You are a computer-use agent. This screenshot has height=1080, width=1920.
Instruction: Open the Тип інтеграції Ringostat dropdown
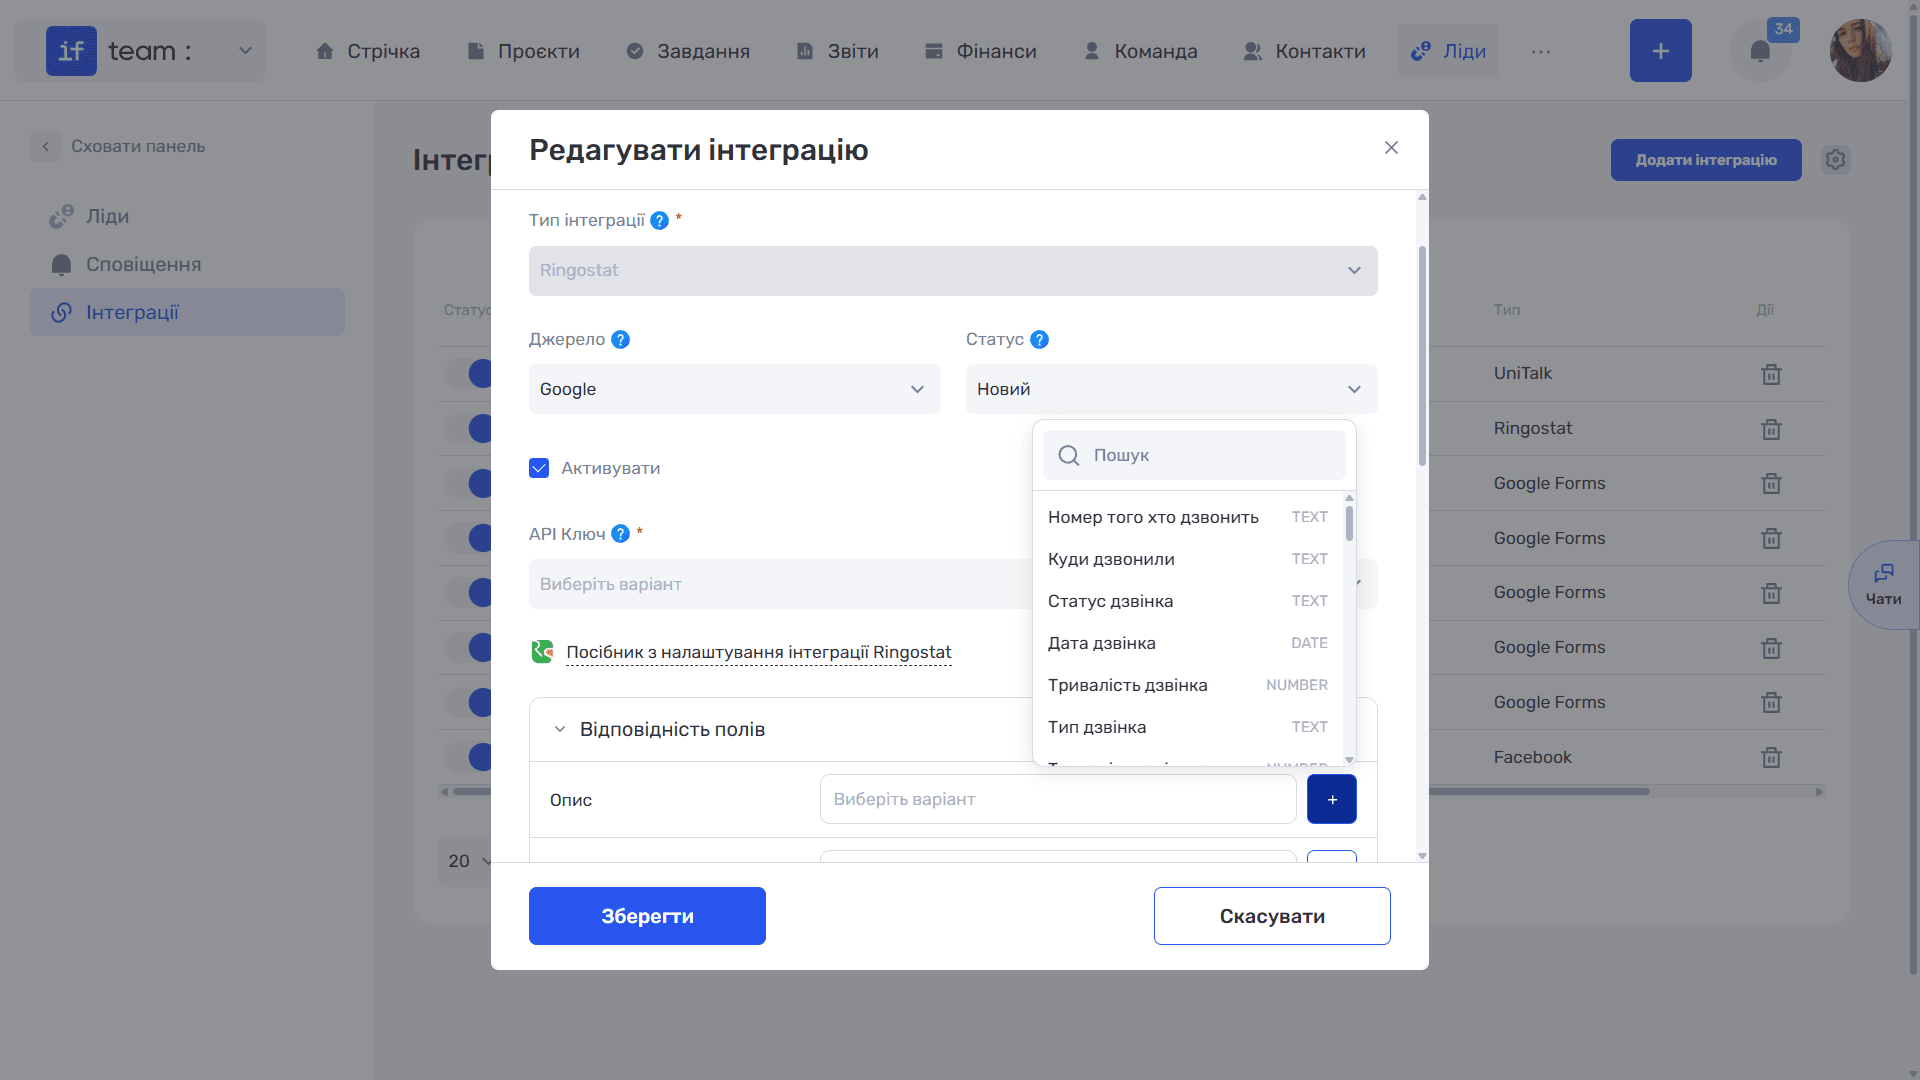click(953, 271)
